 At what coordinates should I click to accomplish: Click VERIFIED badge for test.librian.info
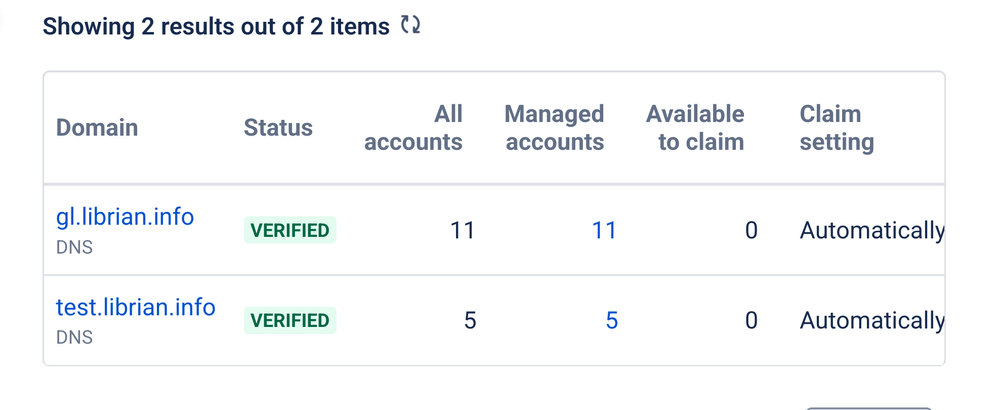(x=290, y=320)
